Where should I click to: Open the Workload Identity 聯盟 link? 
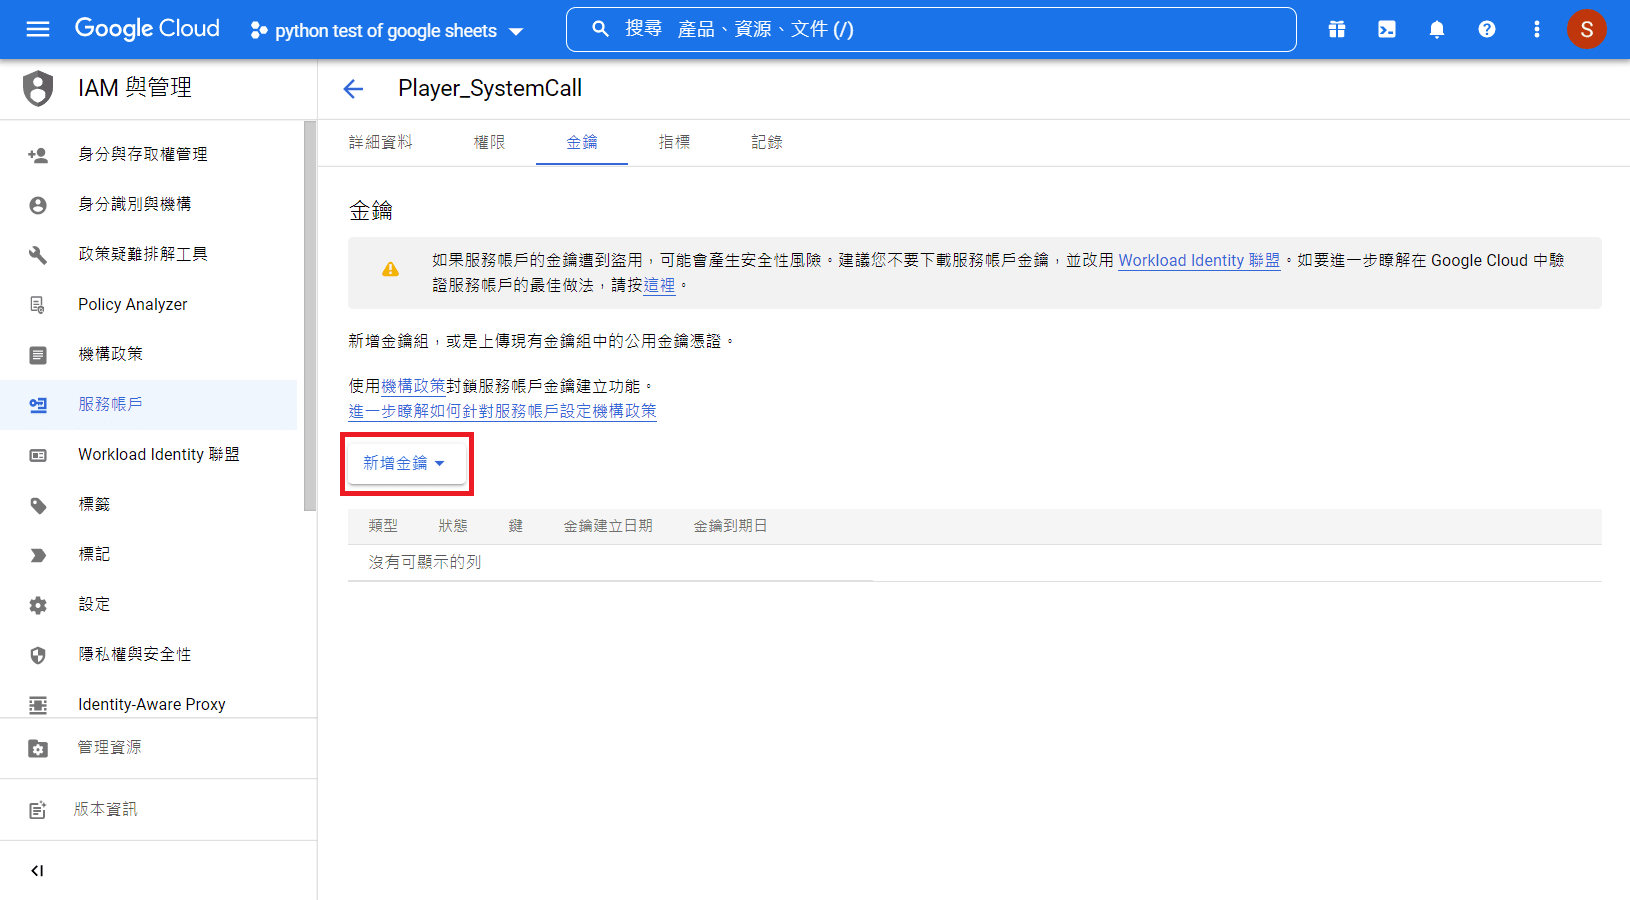pyautogui.click(x=1199, y=260)
